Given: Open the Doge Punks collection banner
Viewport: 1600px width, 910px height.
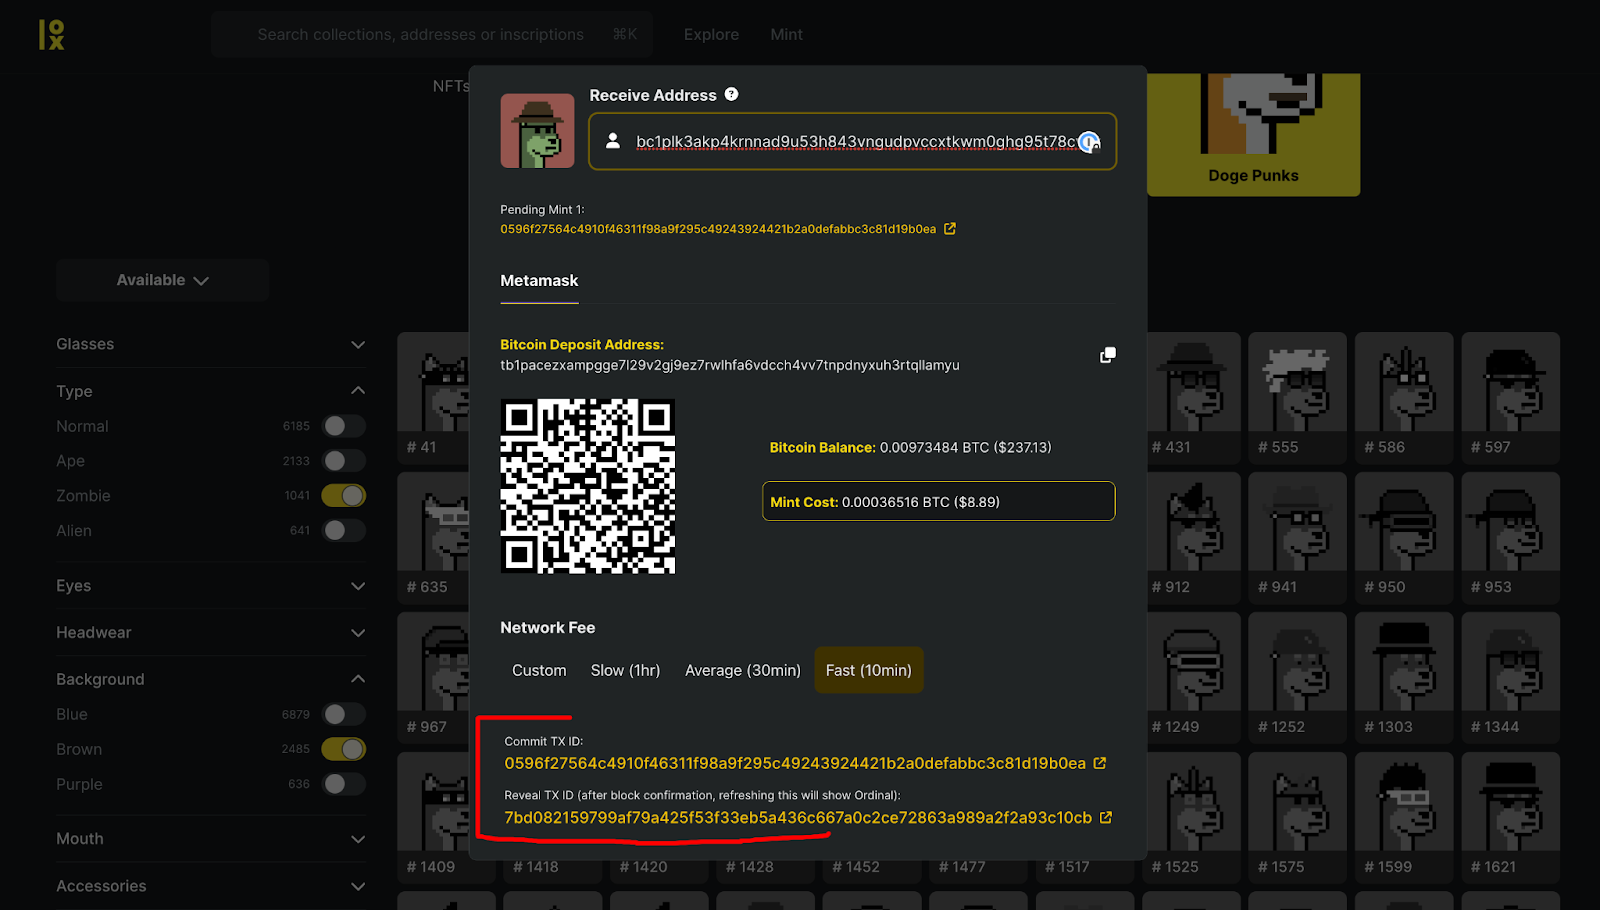Looking at the screenshot, I should 1253,134.
